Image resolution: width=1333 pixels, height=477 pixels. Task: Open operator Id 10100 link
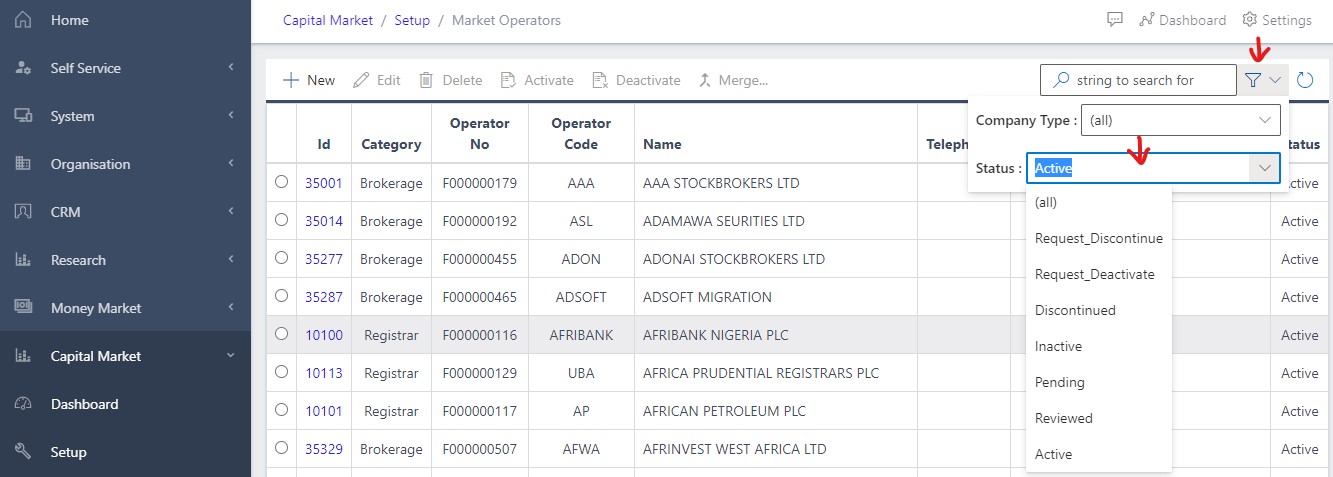click(x=324, y=335)
